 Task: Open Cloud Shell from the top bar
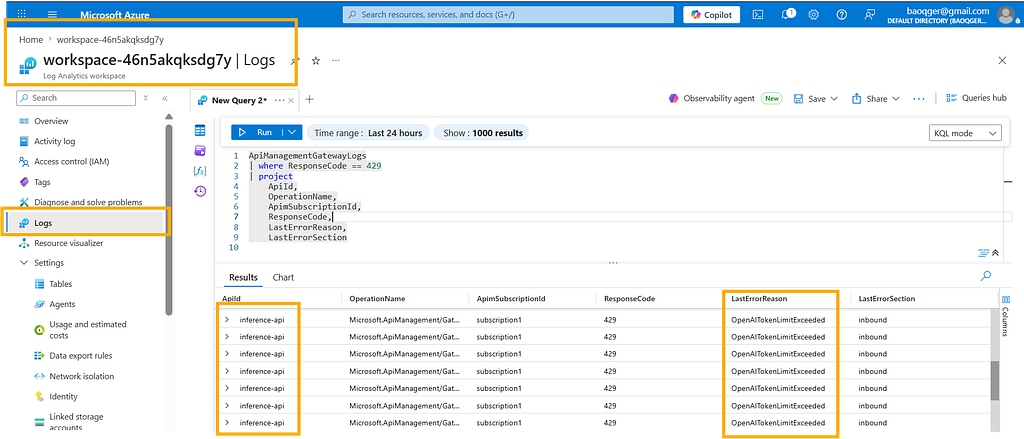(x=758, y=14)
